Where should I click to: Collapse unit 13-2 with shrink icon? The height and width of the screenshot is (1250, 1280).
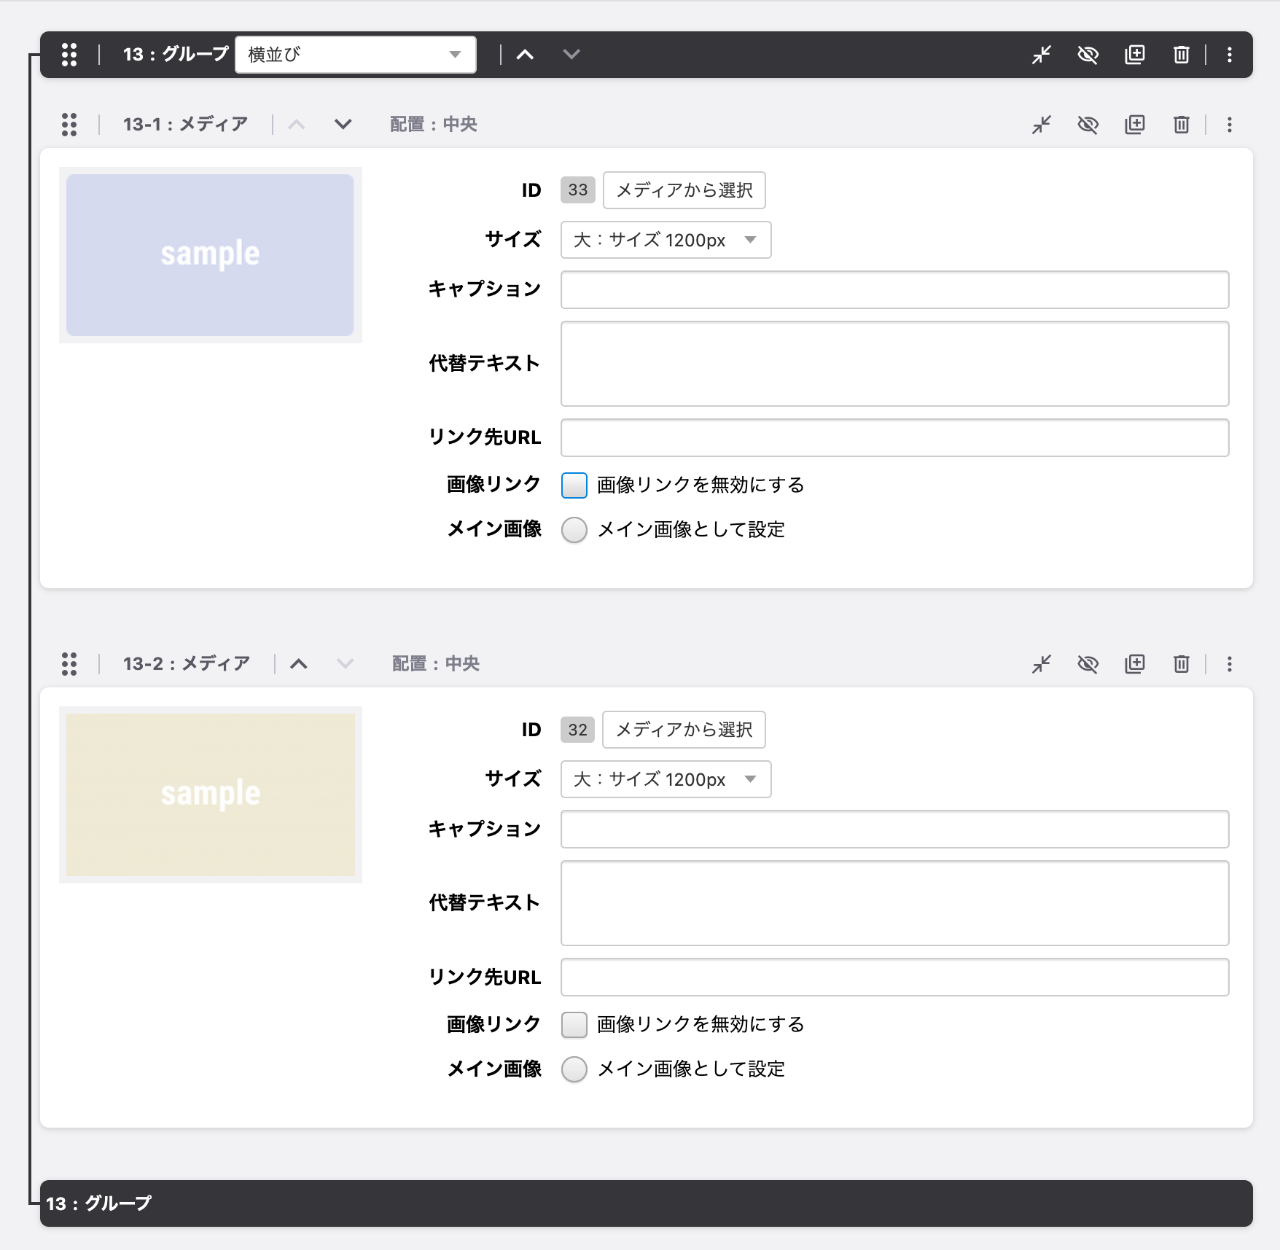coord(1042,663)
